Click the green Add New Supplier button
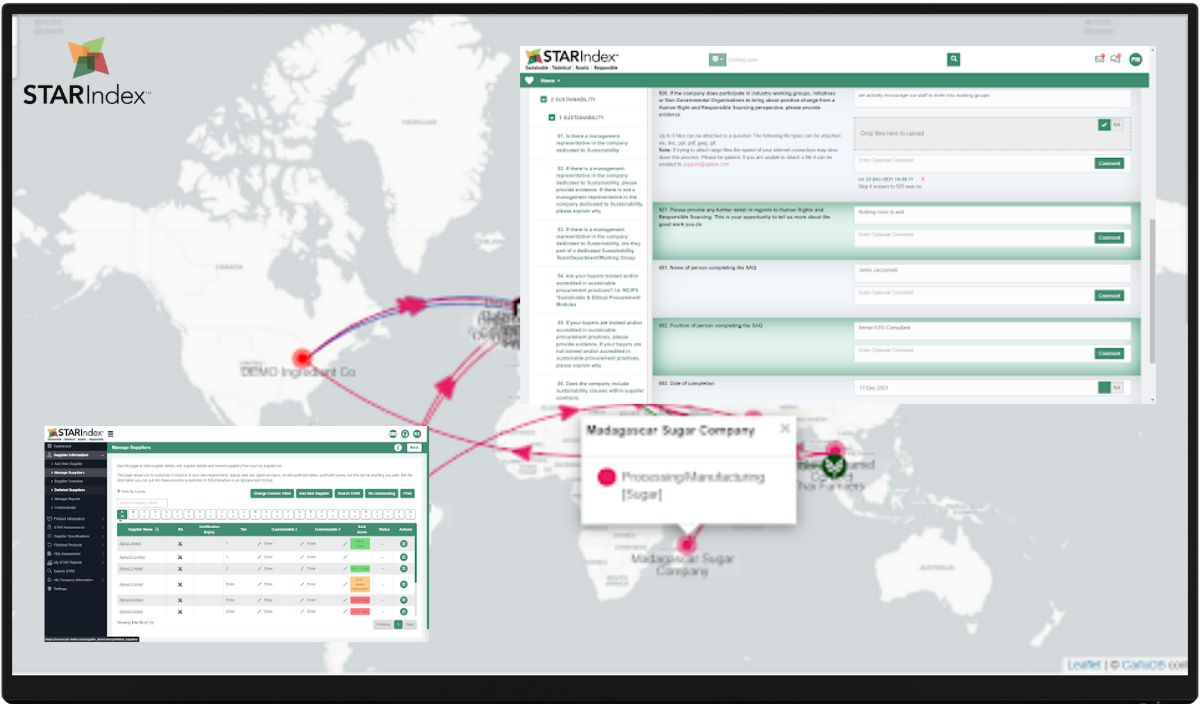 pyautogui.click(x=314, y=493)
